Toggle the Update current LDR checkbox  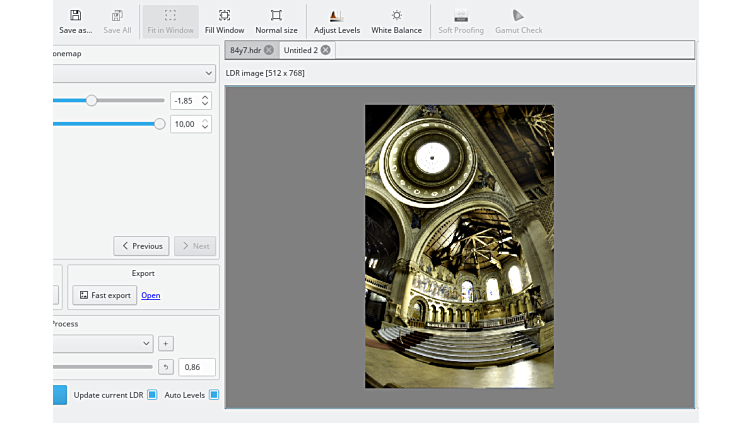coord(152,395)
